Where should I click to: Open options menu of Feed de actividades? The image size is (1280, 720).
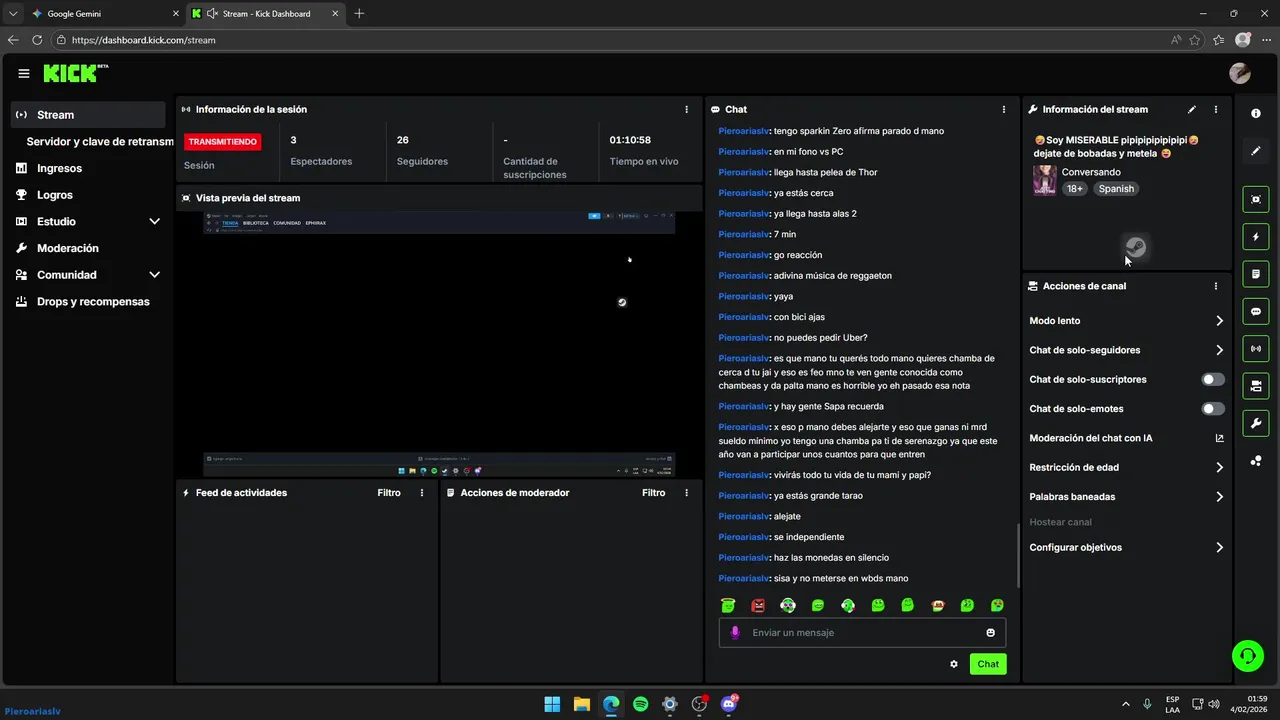tap(422, 493)
